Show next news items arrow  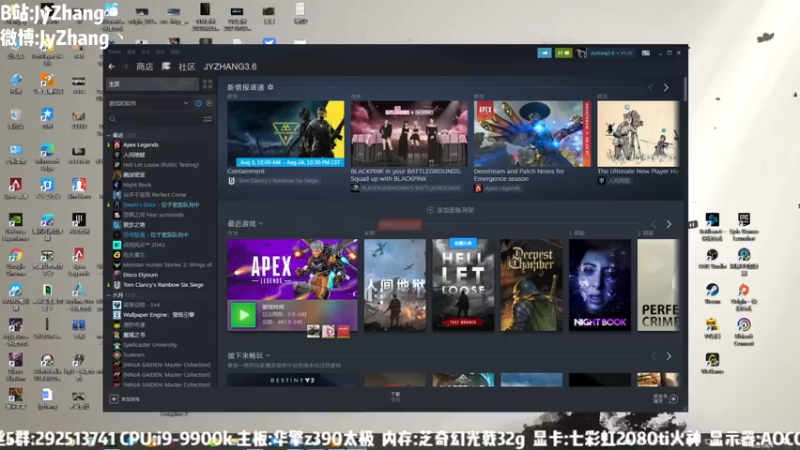pyautogui.click(x=666, y=87)
